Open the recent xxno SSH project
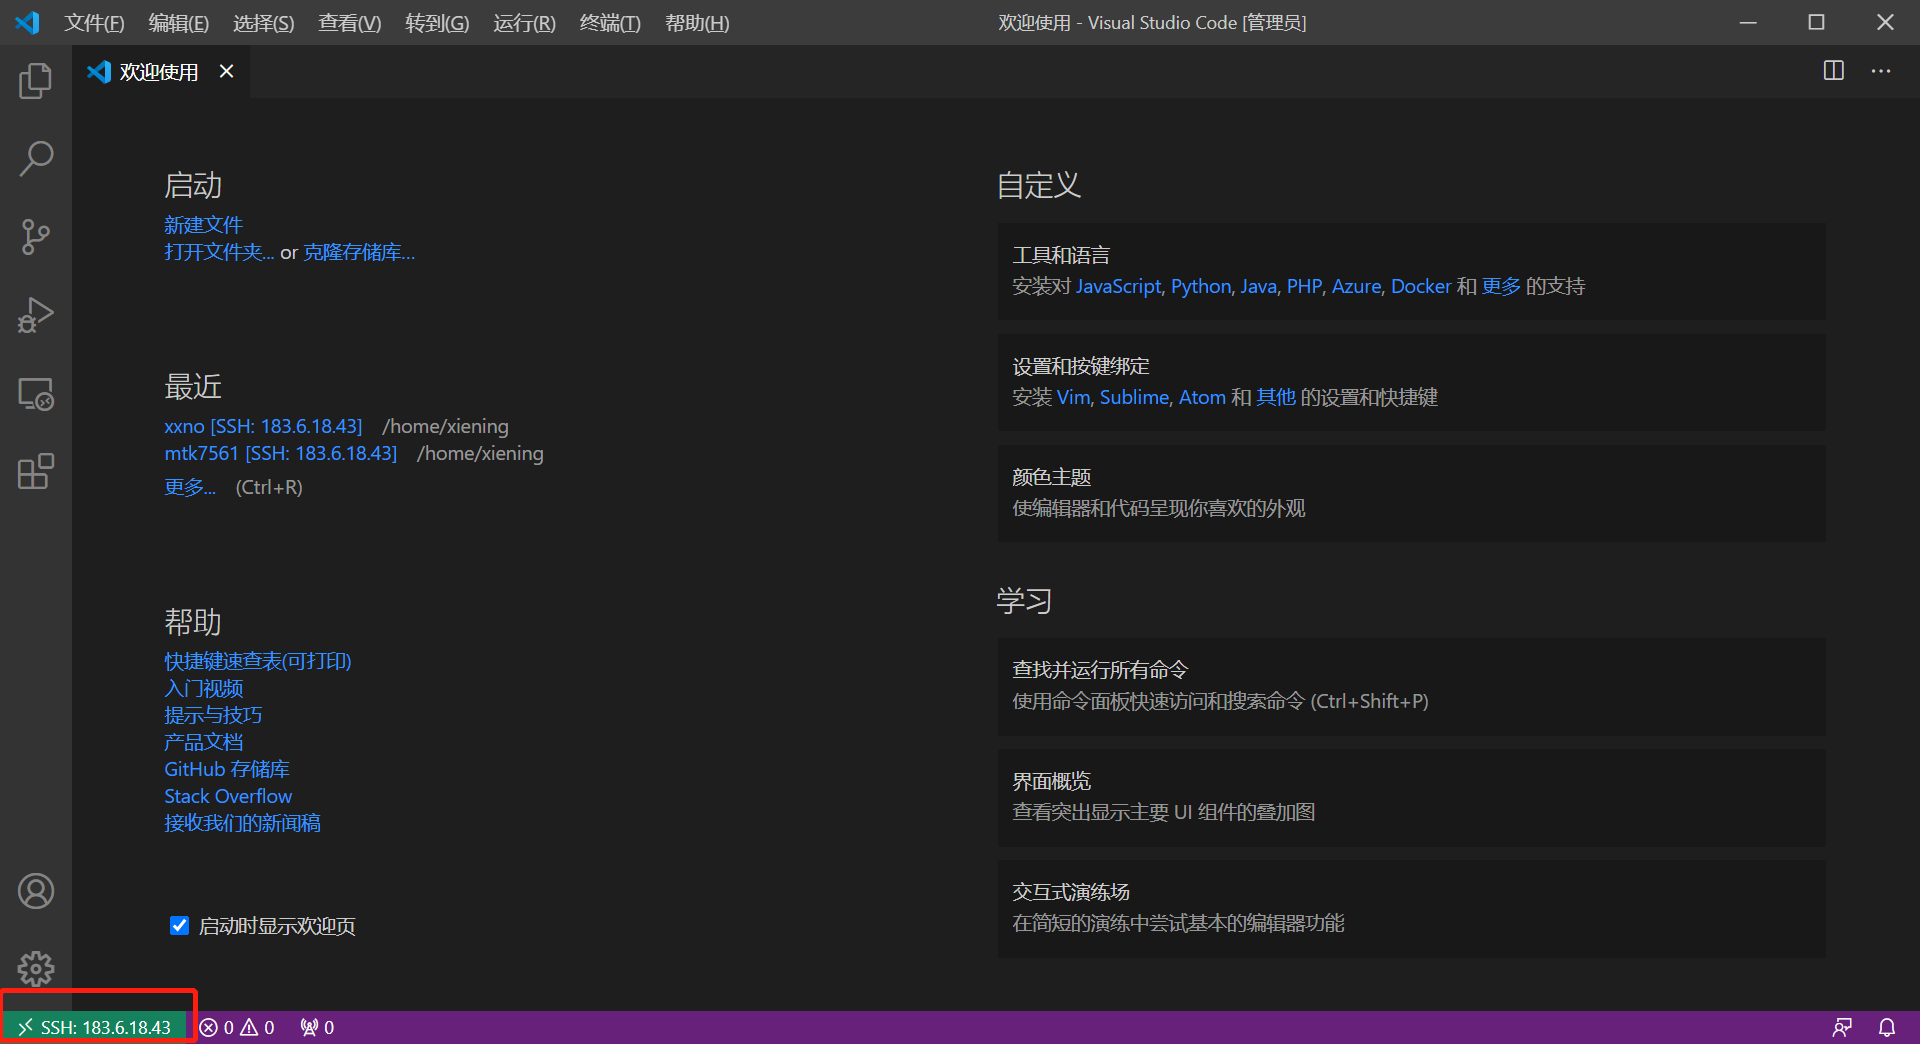The image size is (1920, 1044). click(262, 425)
